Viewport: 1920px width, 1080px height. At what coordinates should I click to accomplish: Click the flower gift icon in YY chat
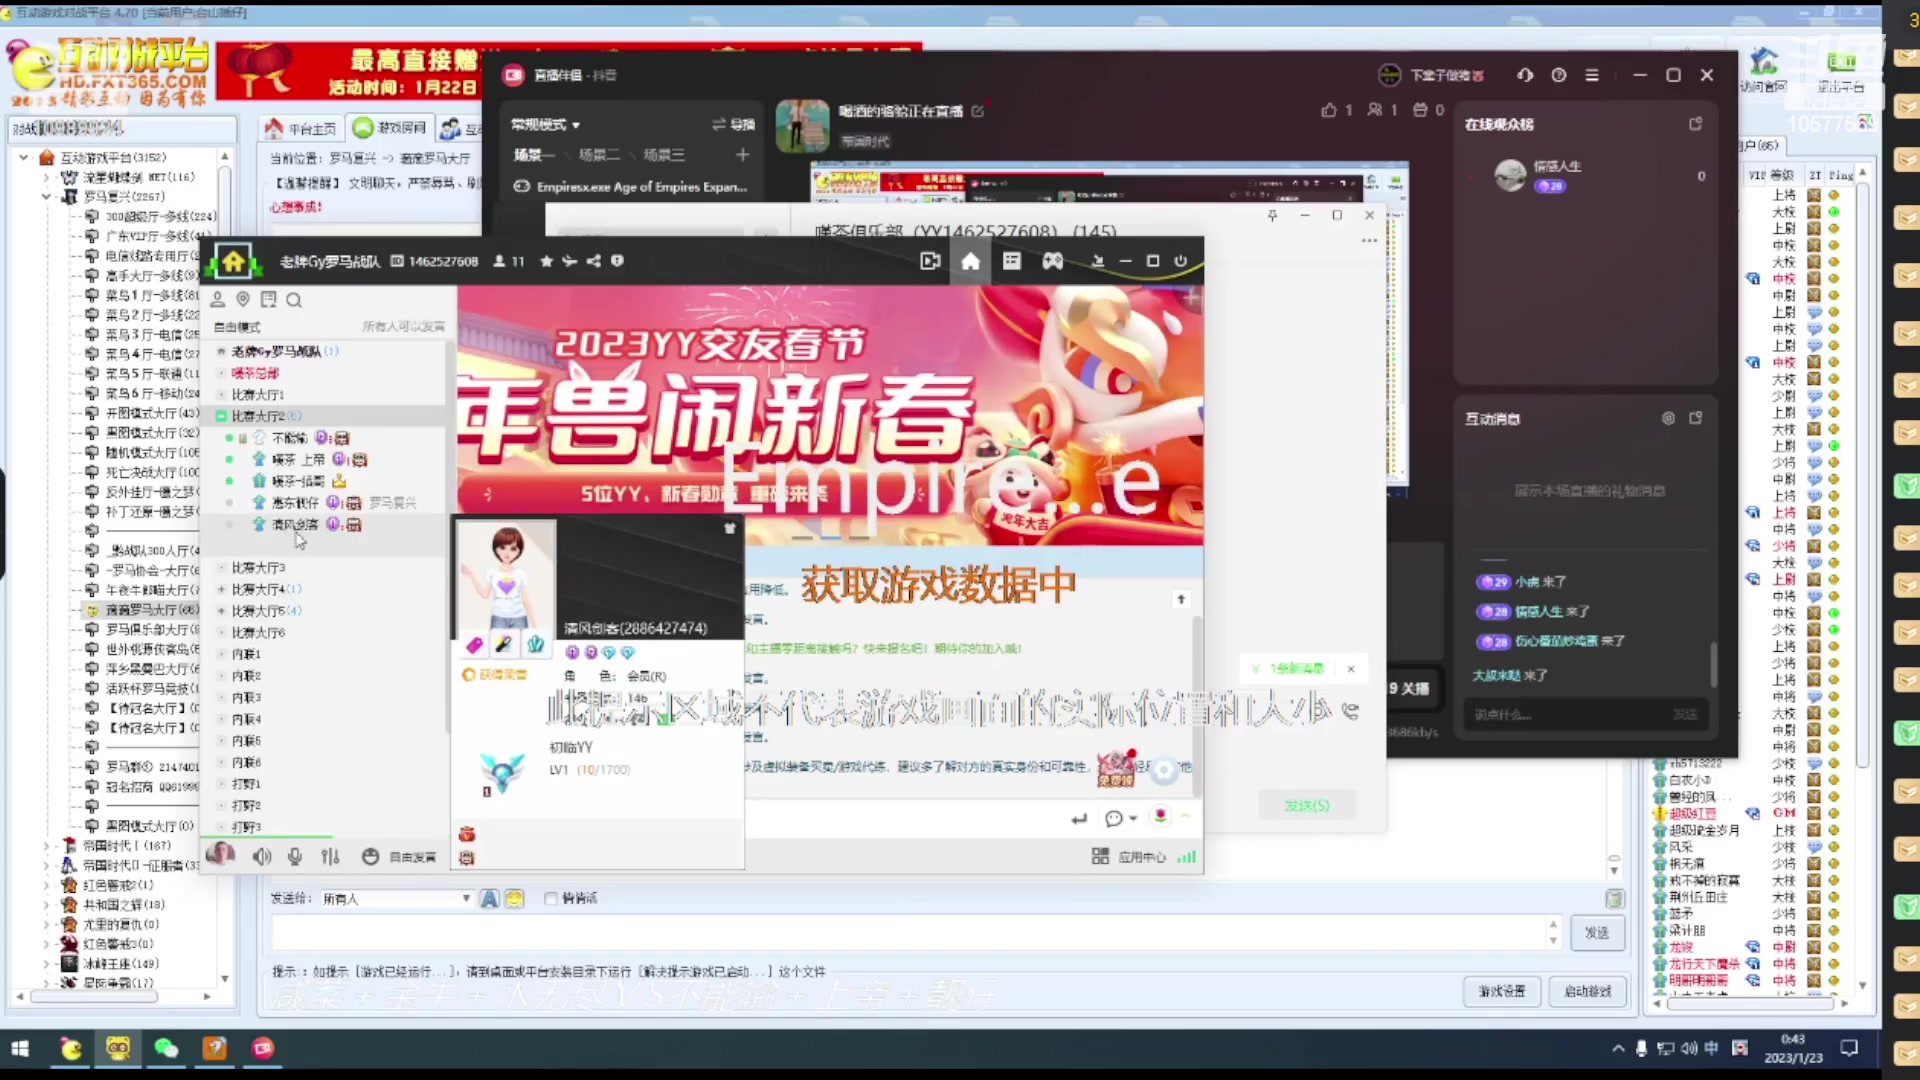[x=1160, y=816]
